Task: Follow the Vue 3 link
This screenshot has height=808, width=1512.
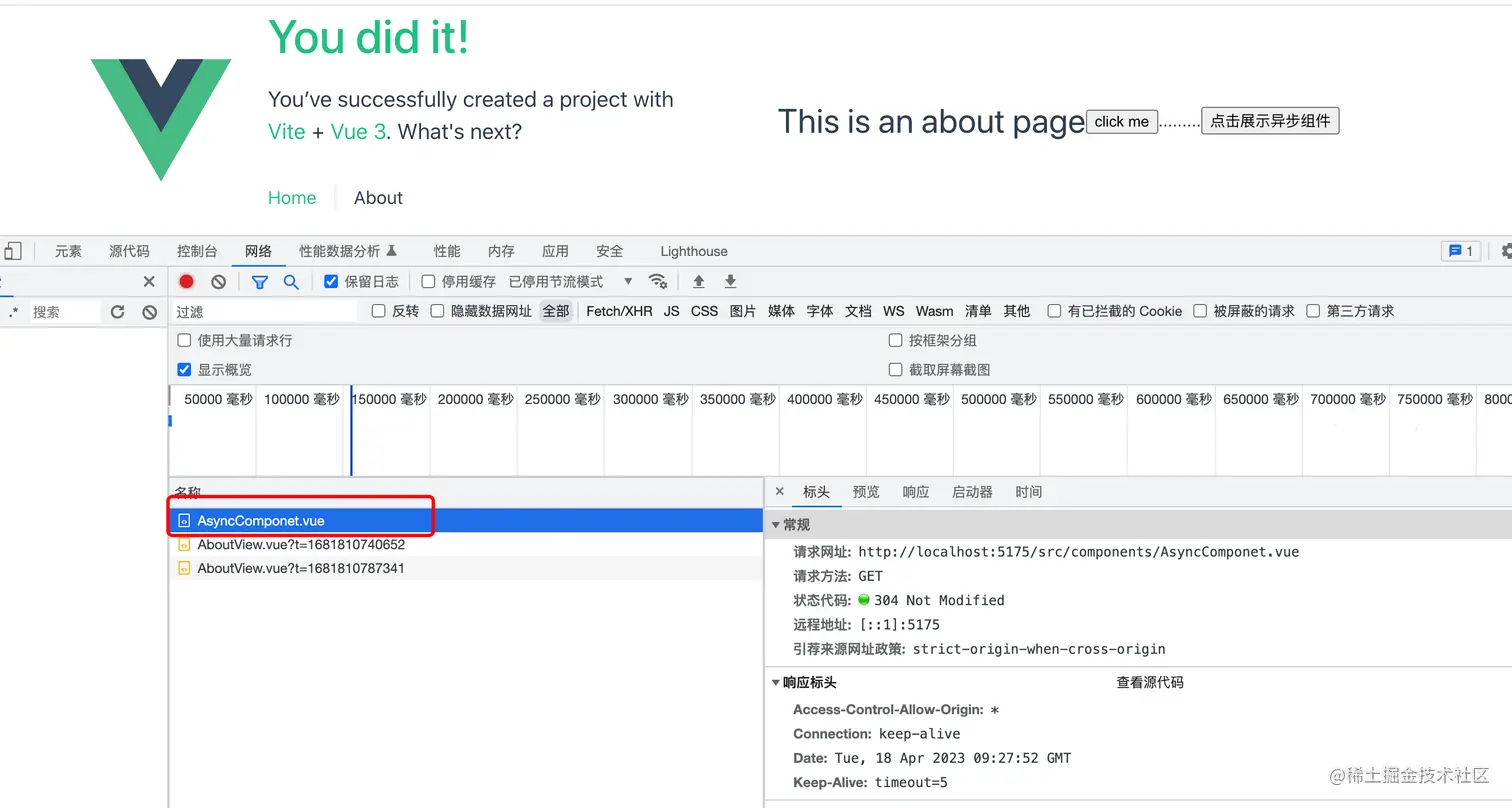Action: 358,132
